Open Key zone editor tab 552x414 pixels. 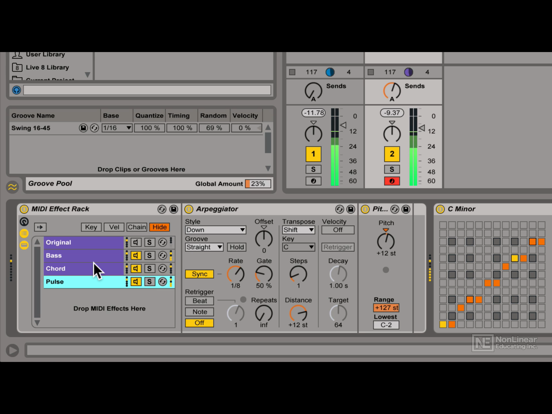[91, 227]
